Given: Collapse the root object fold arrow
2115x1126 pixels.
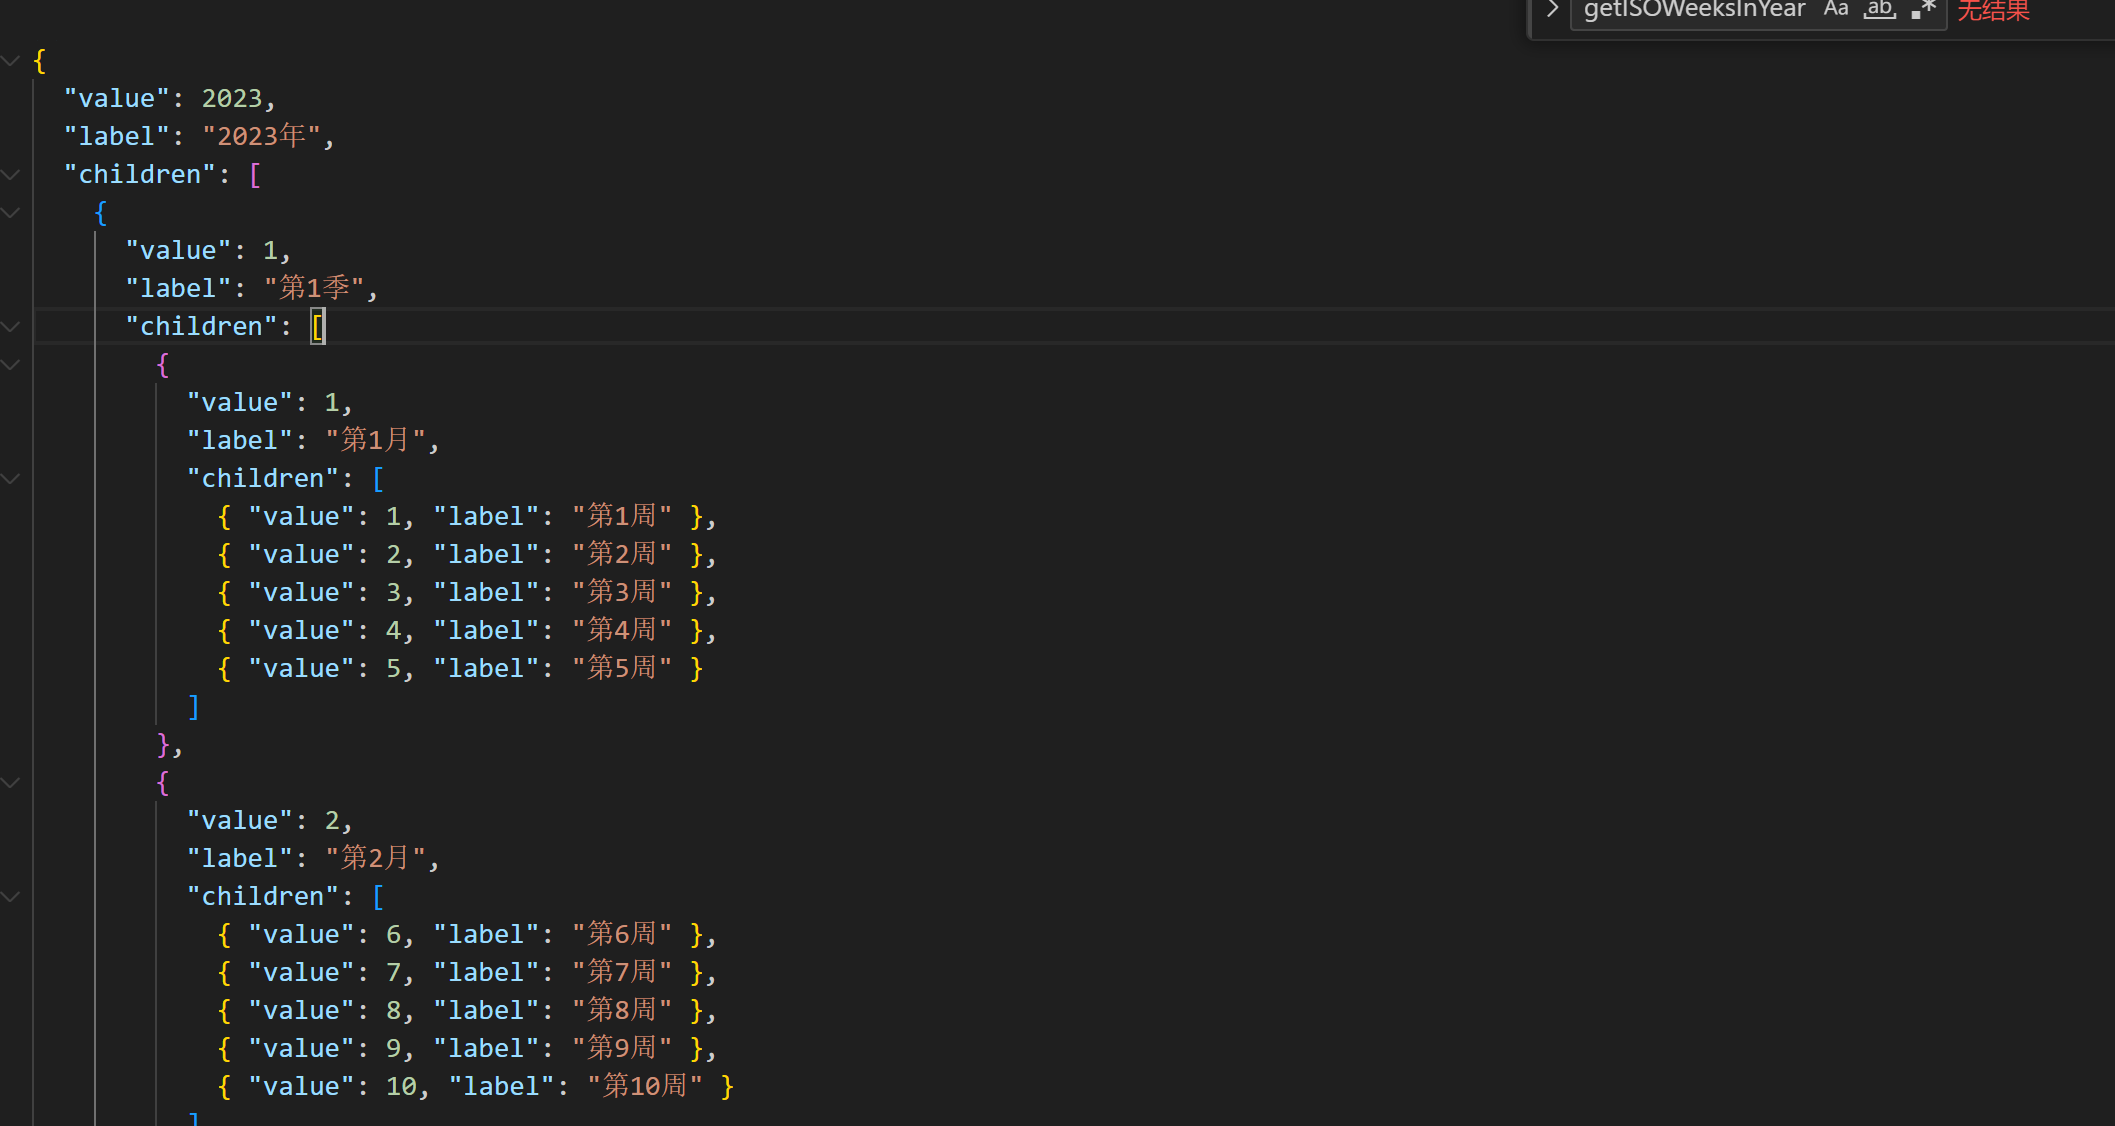Looking at the screenshot, I should (11, 61).
